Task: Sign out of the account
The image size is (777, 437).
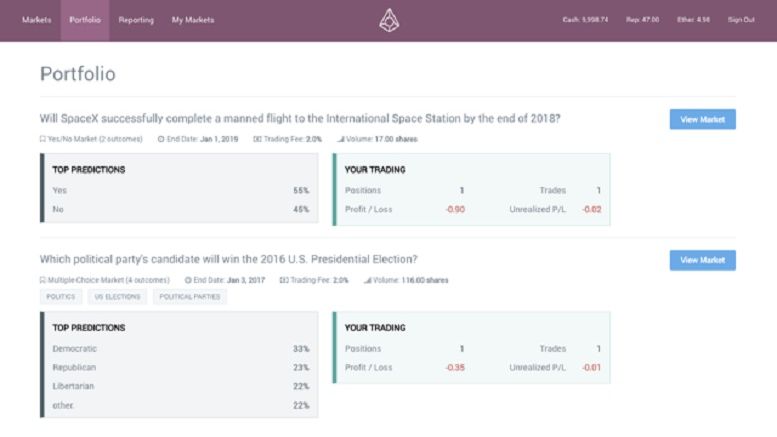Action: click(x=741, y=20)
